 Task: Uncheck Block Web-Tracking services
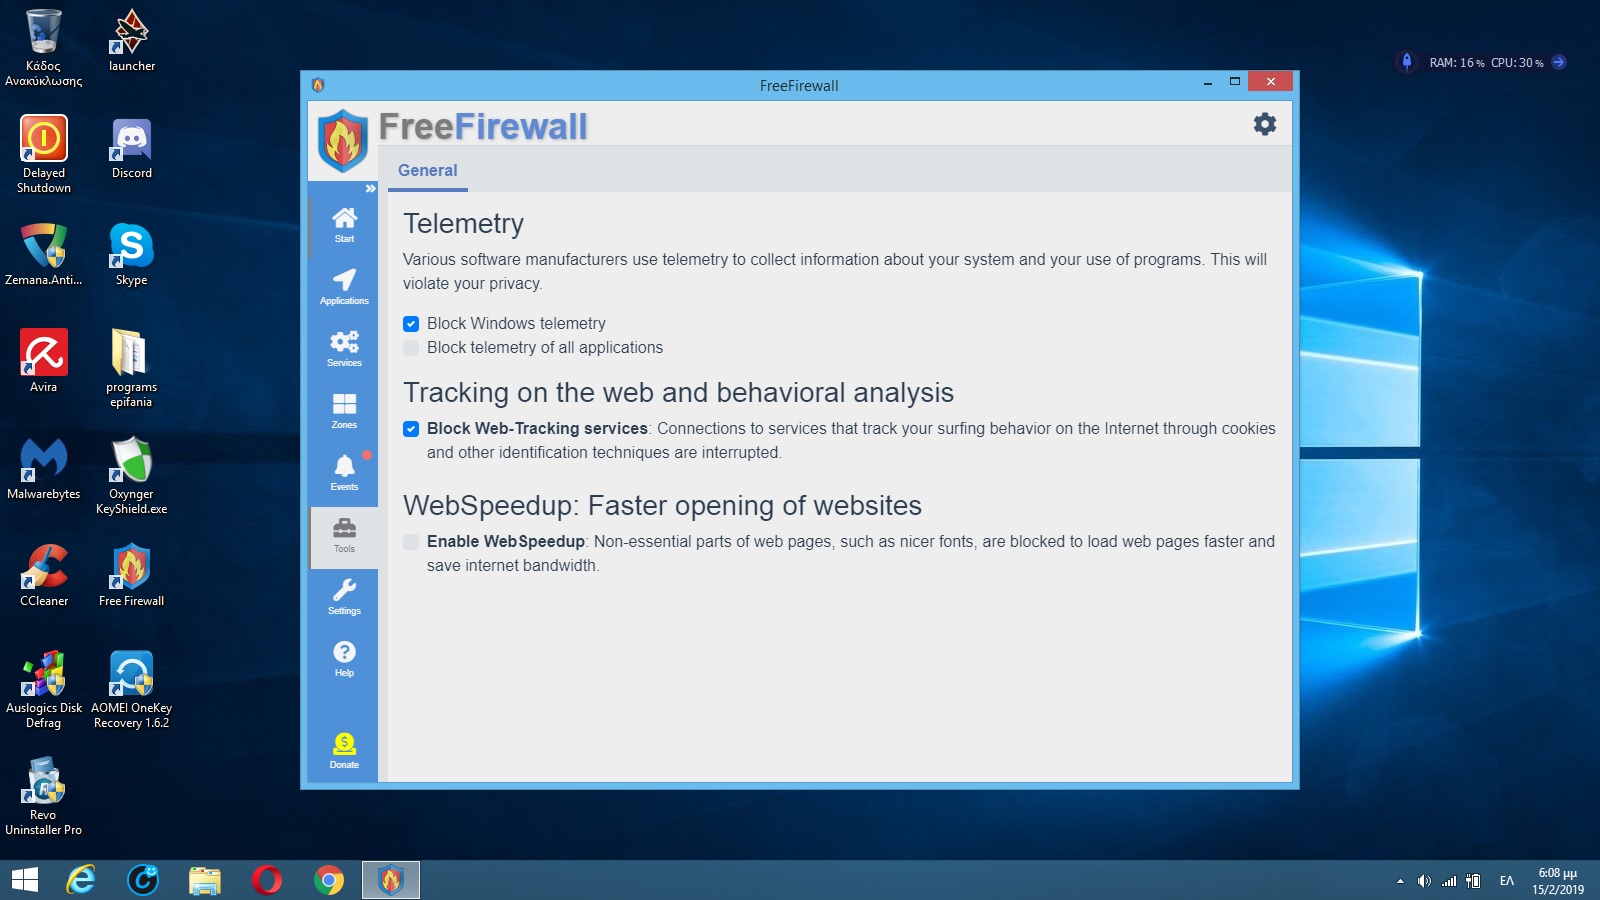411,429
